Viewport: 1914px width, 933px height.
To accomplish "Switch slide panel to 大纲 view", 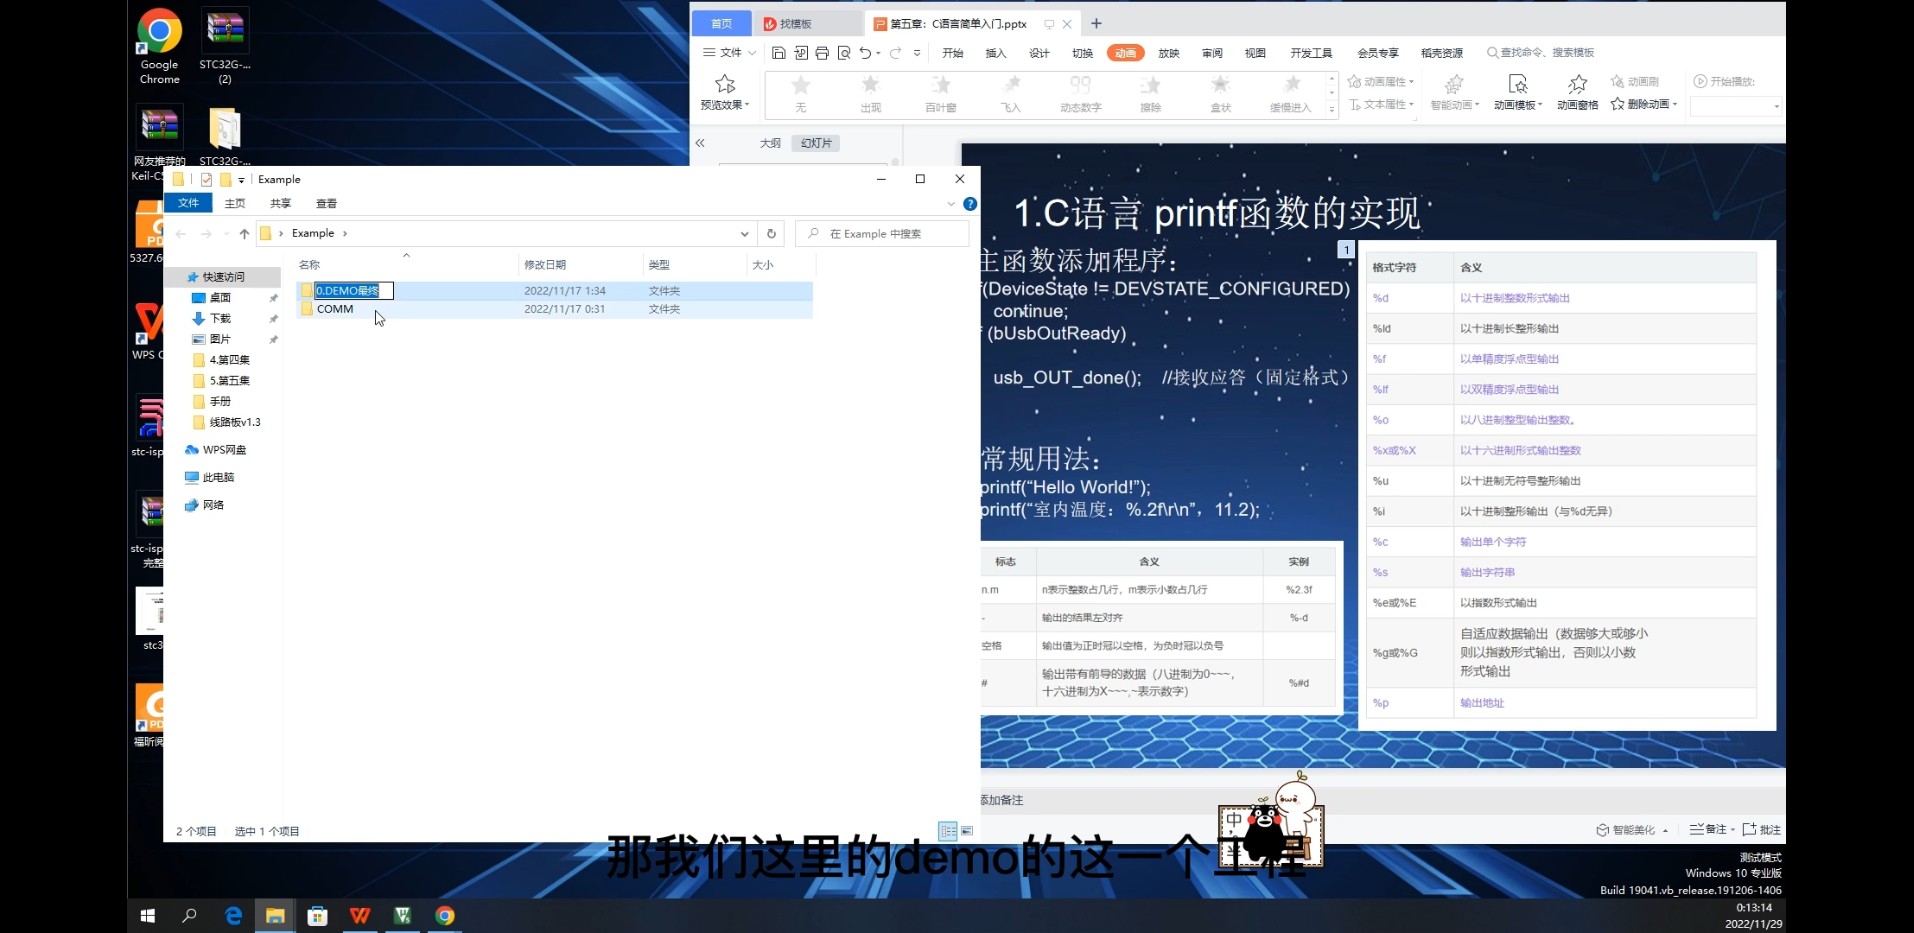I will [x=770, y=143].
